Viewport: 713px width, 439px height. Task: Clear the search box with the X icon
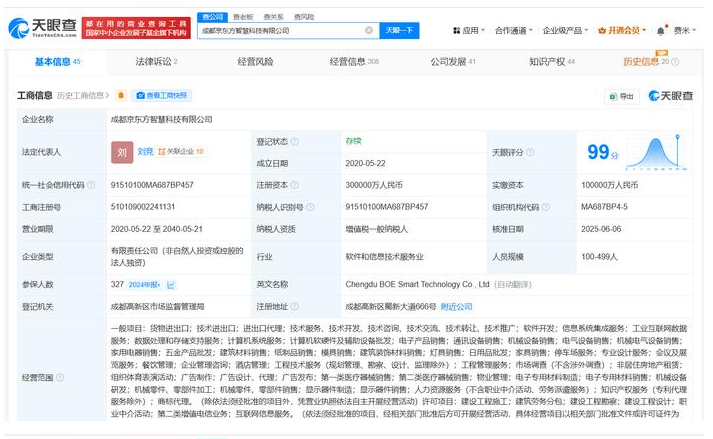[369, 30]
